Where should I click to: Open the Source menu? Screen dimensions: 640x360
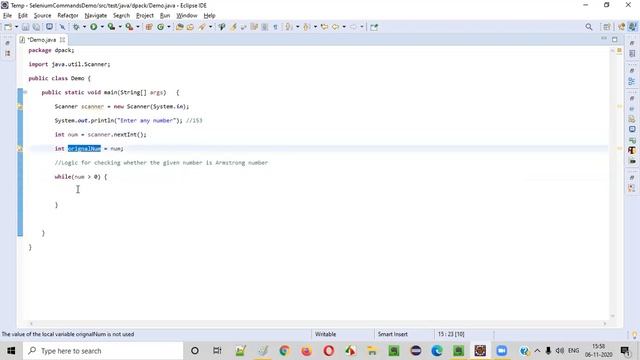[x=42, y=16]
